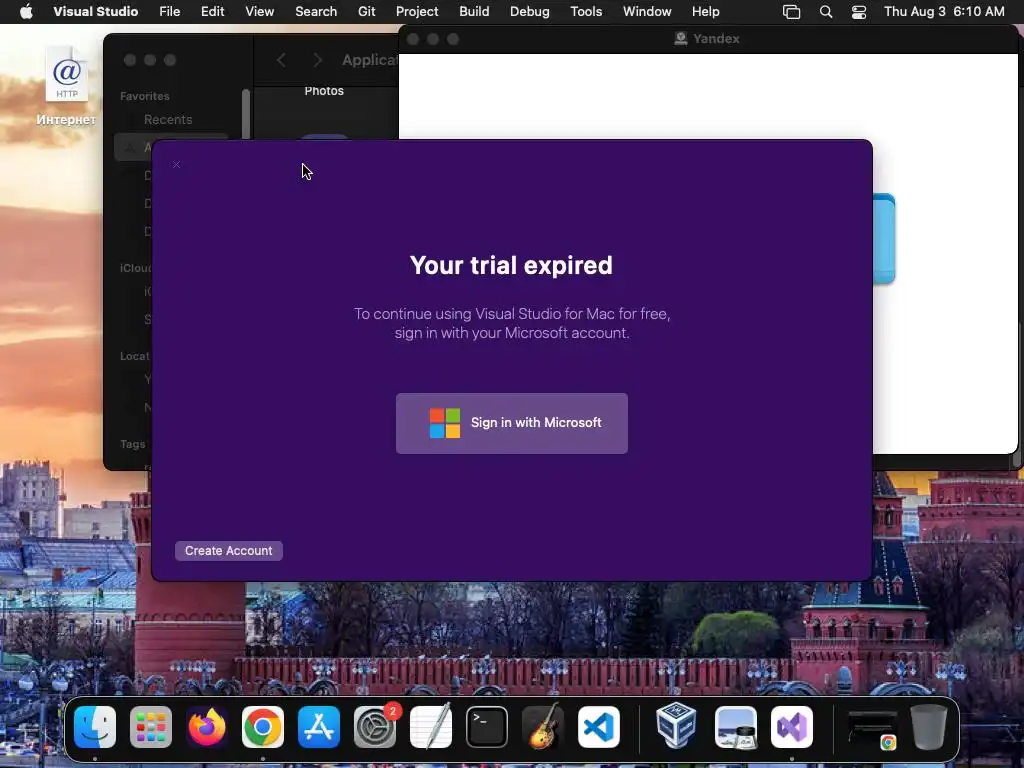1024x768 pixels.
Task: Click Sign in with Microsoft button
Action: pyautogui.click(x=511, y=423)
